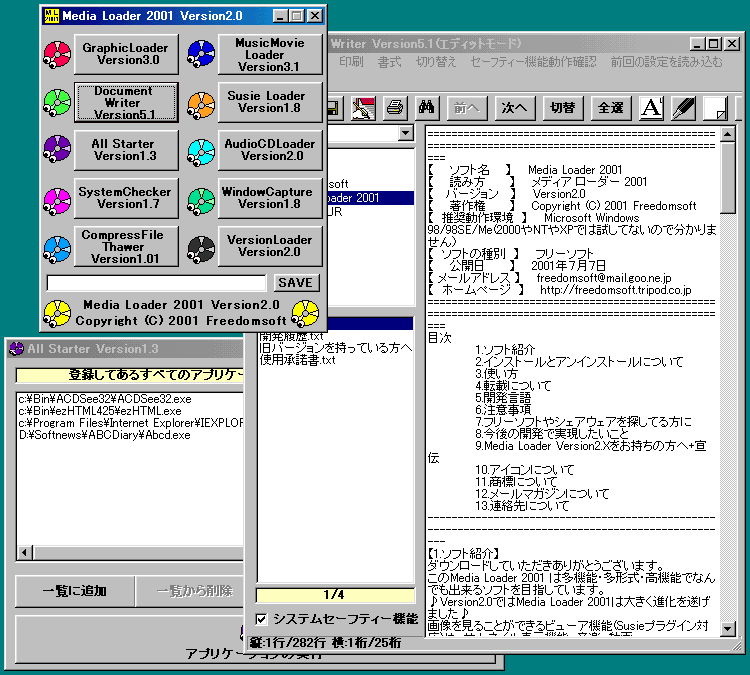Click the printer icon in Document Writer toolbar

[395, 108]
